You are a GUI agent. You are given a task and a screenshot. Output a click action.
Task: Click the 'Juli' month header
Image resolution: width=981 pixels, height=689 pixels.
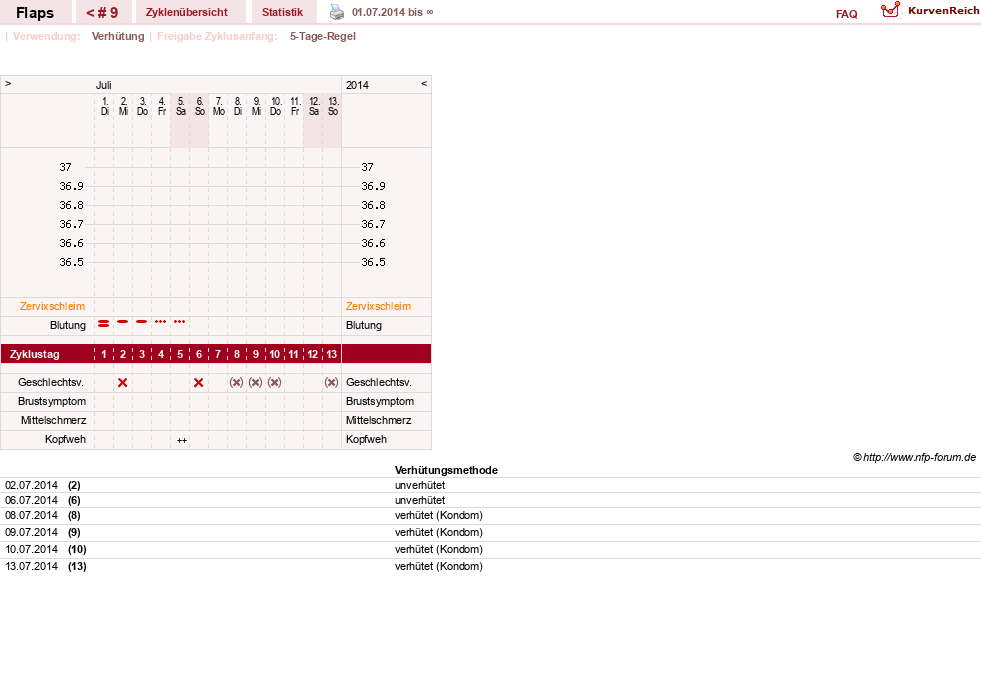(x=104, y=85)
